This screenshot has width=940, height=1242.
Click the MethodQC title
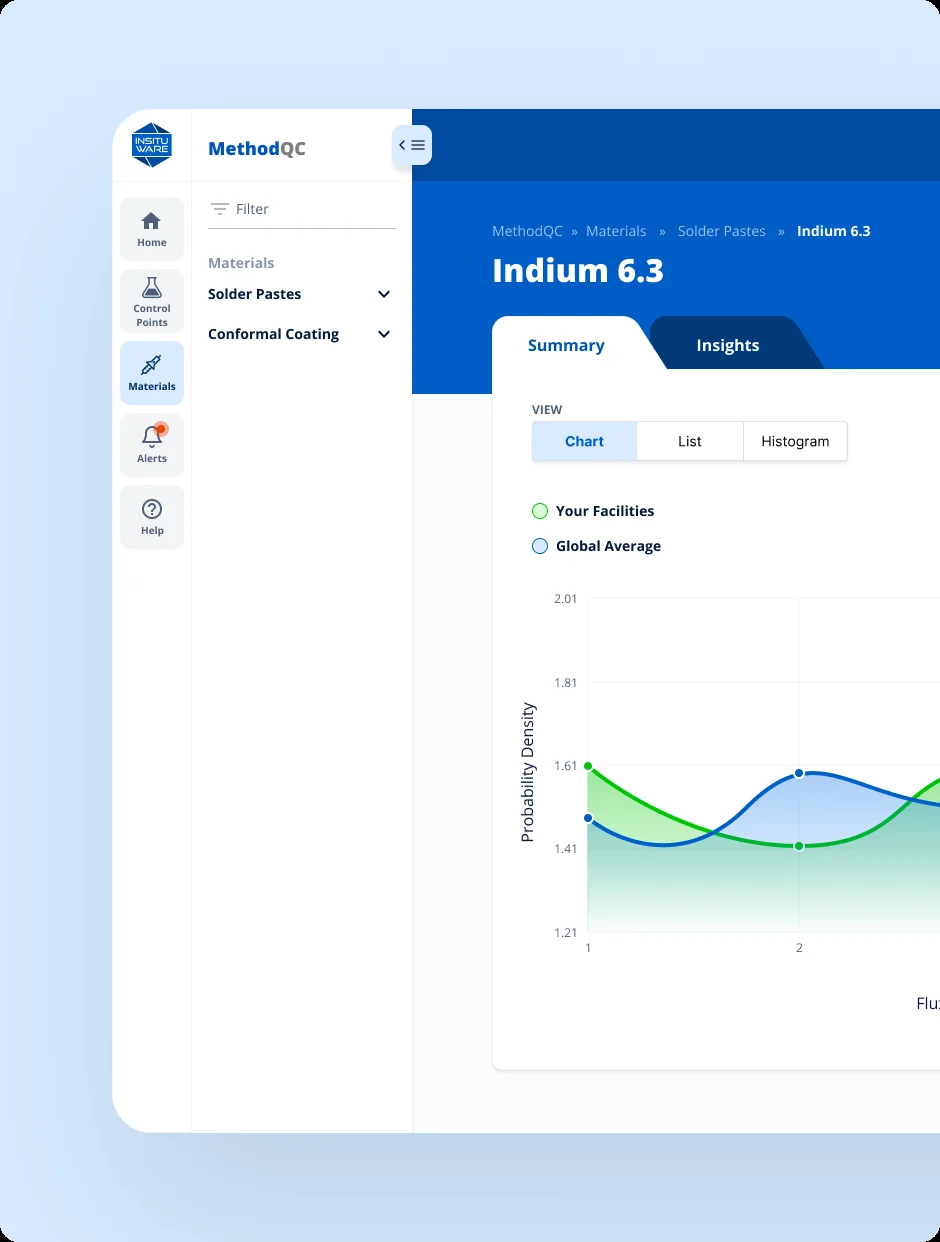point(257,149)
